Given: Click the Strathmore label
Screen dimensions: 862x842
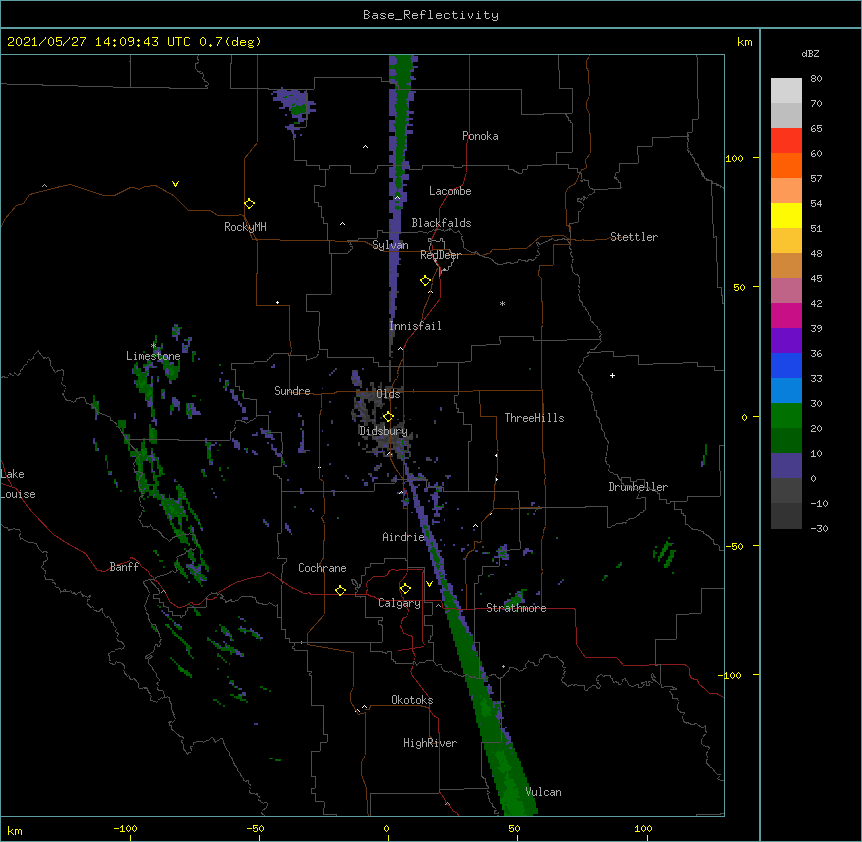Looking at the screenshot, I should pyautogui.click(x=516, y=608).
